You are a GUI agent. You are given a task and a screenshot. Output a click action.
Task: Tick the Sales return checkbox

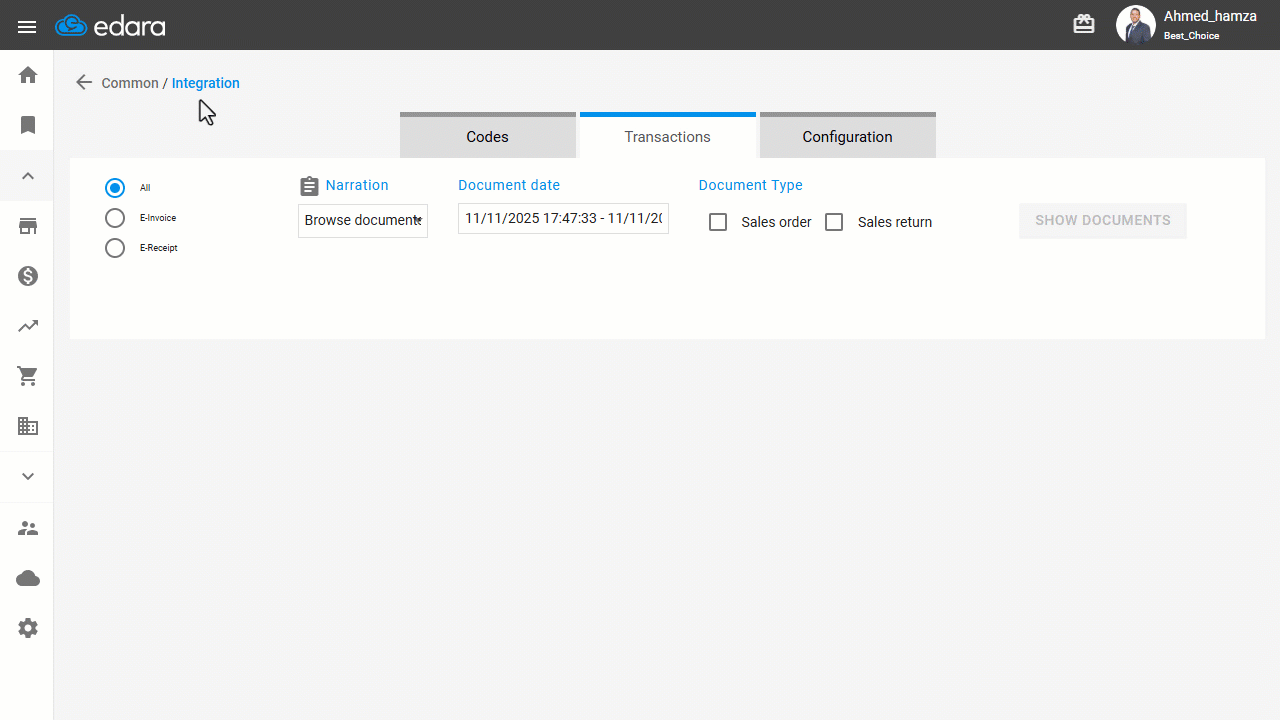[834, 222]
